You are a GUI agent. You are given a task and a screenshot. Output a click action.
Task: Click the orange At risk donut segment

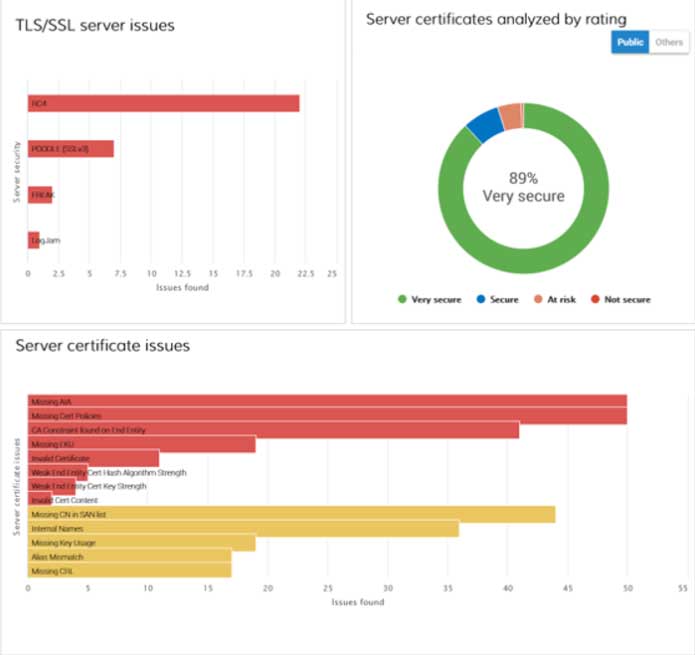tap(511, 116)
